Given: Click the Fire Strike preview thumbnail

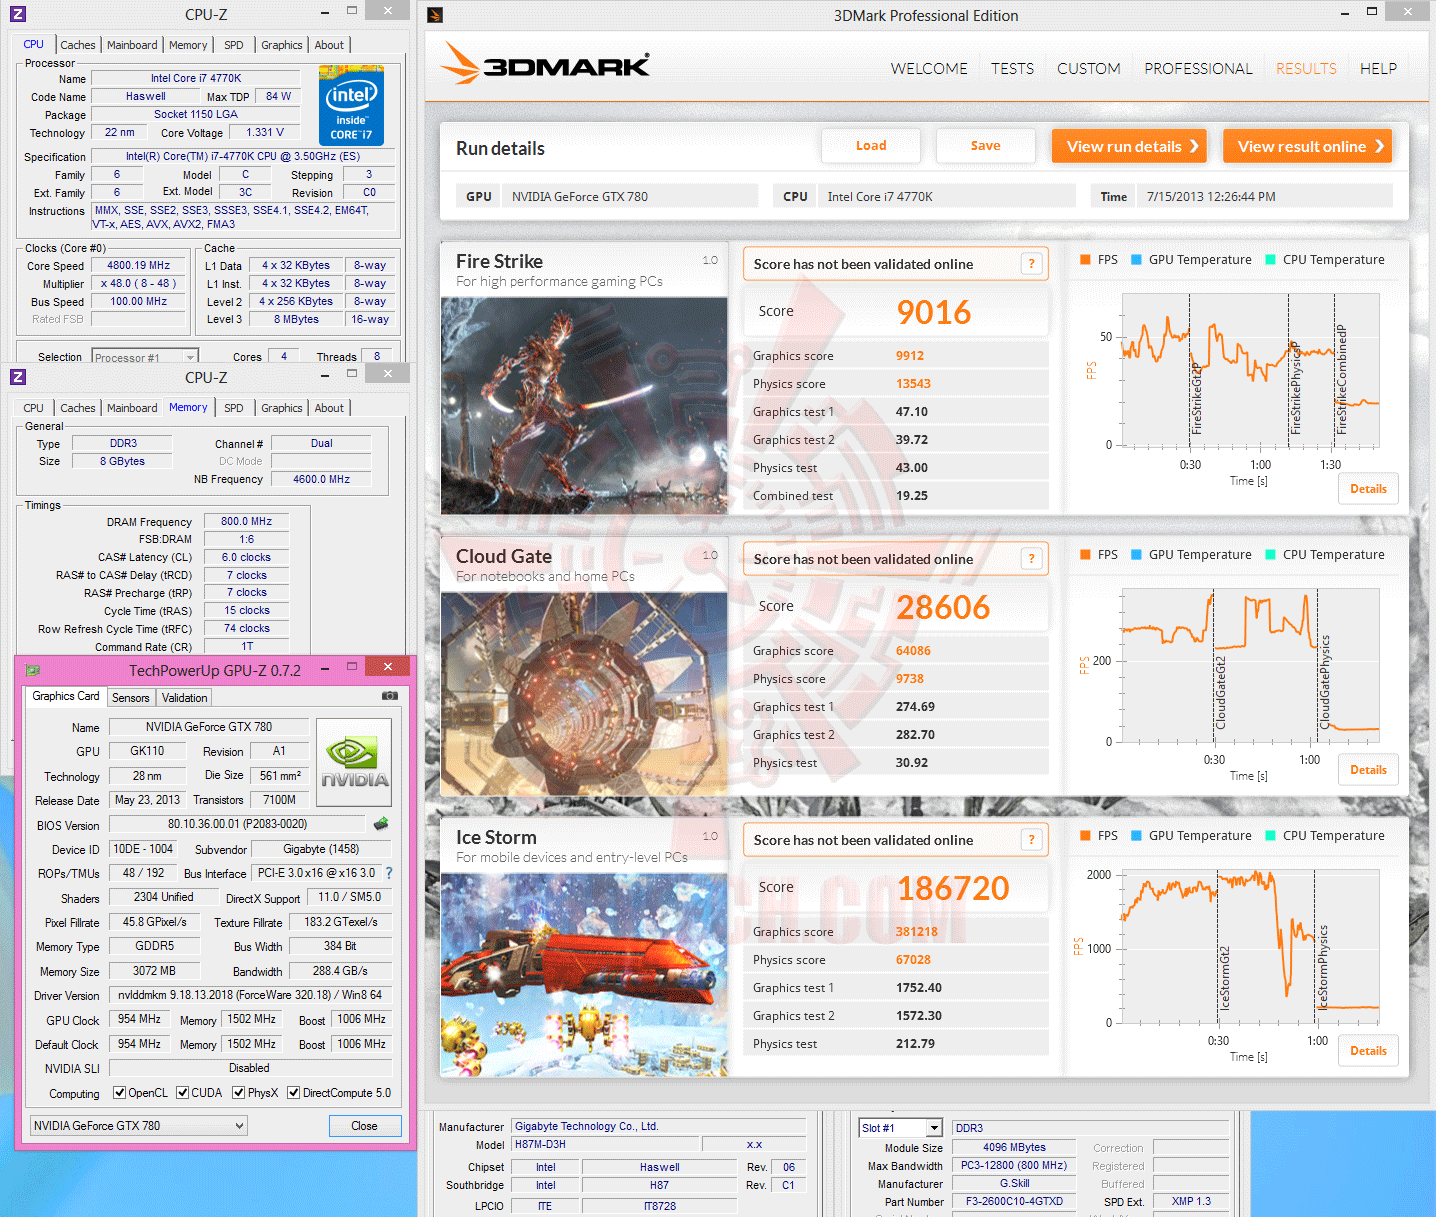Looking at the screenshot, I should coord(584,405).
